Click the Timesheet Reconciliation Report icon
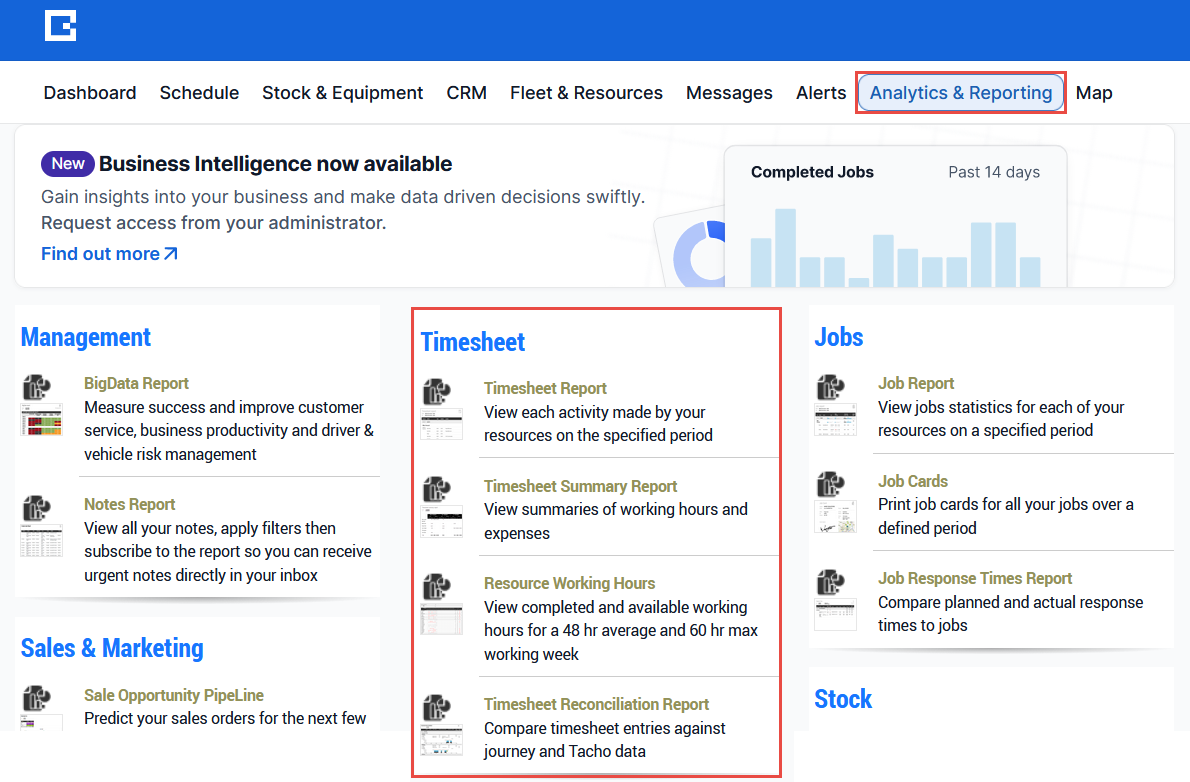The width and height of the screenshot is (1190, 782). click(x=441, y=725)
